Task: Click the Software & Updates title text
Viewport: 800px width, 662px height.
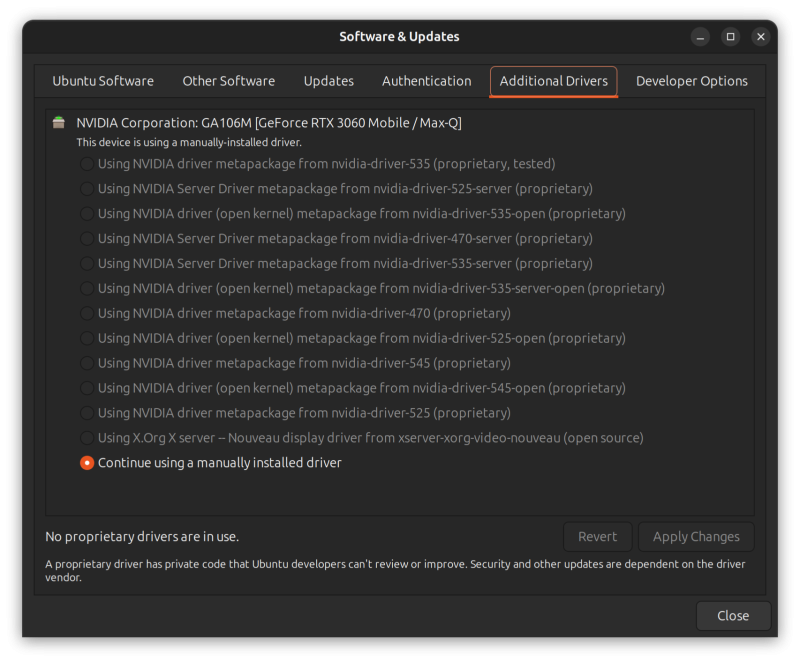Action: (x=399, y=37)
